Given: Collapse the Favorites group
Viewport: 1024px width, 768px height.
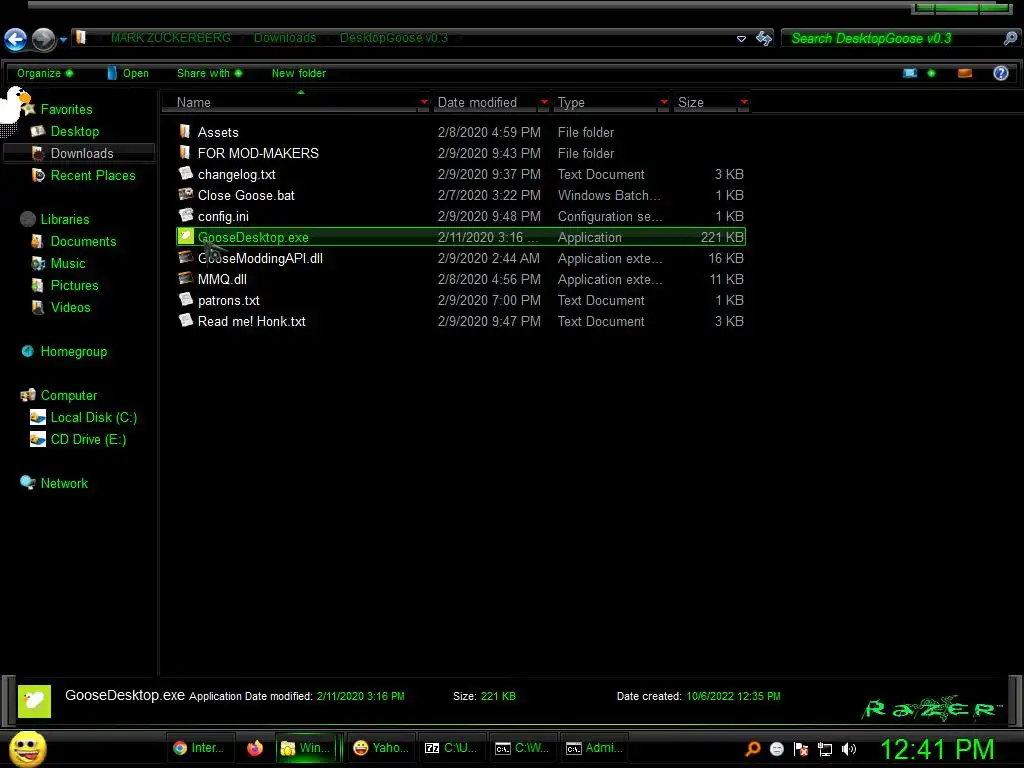Looking at the screenshot, I should click(x=66, y=110).
